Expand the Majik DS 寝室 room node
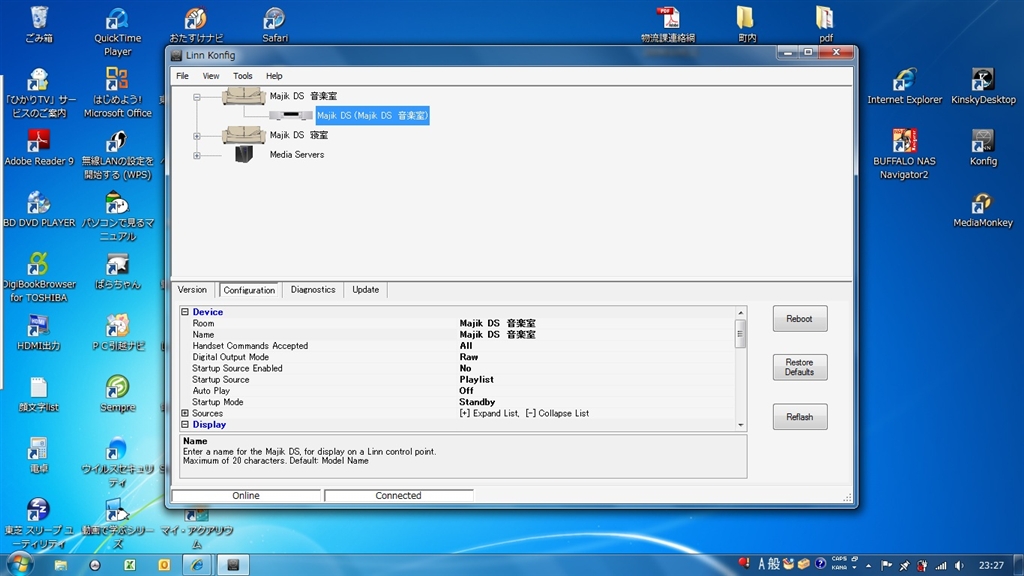This screenshot has width=1024, height=576. click(197, 136)
